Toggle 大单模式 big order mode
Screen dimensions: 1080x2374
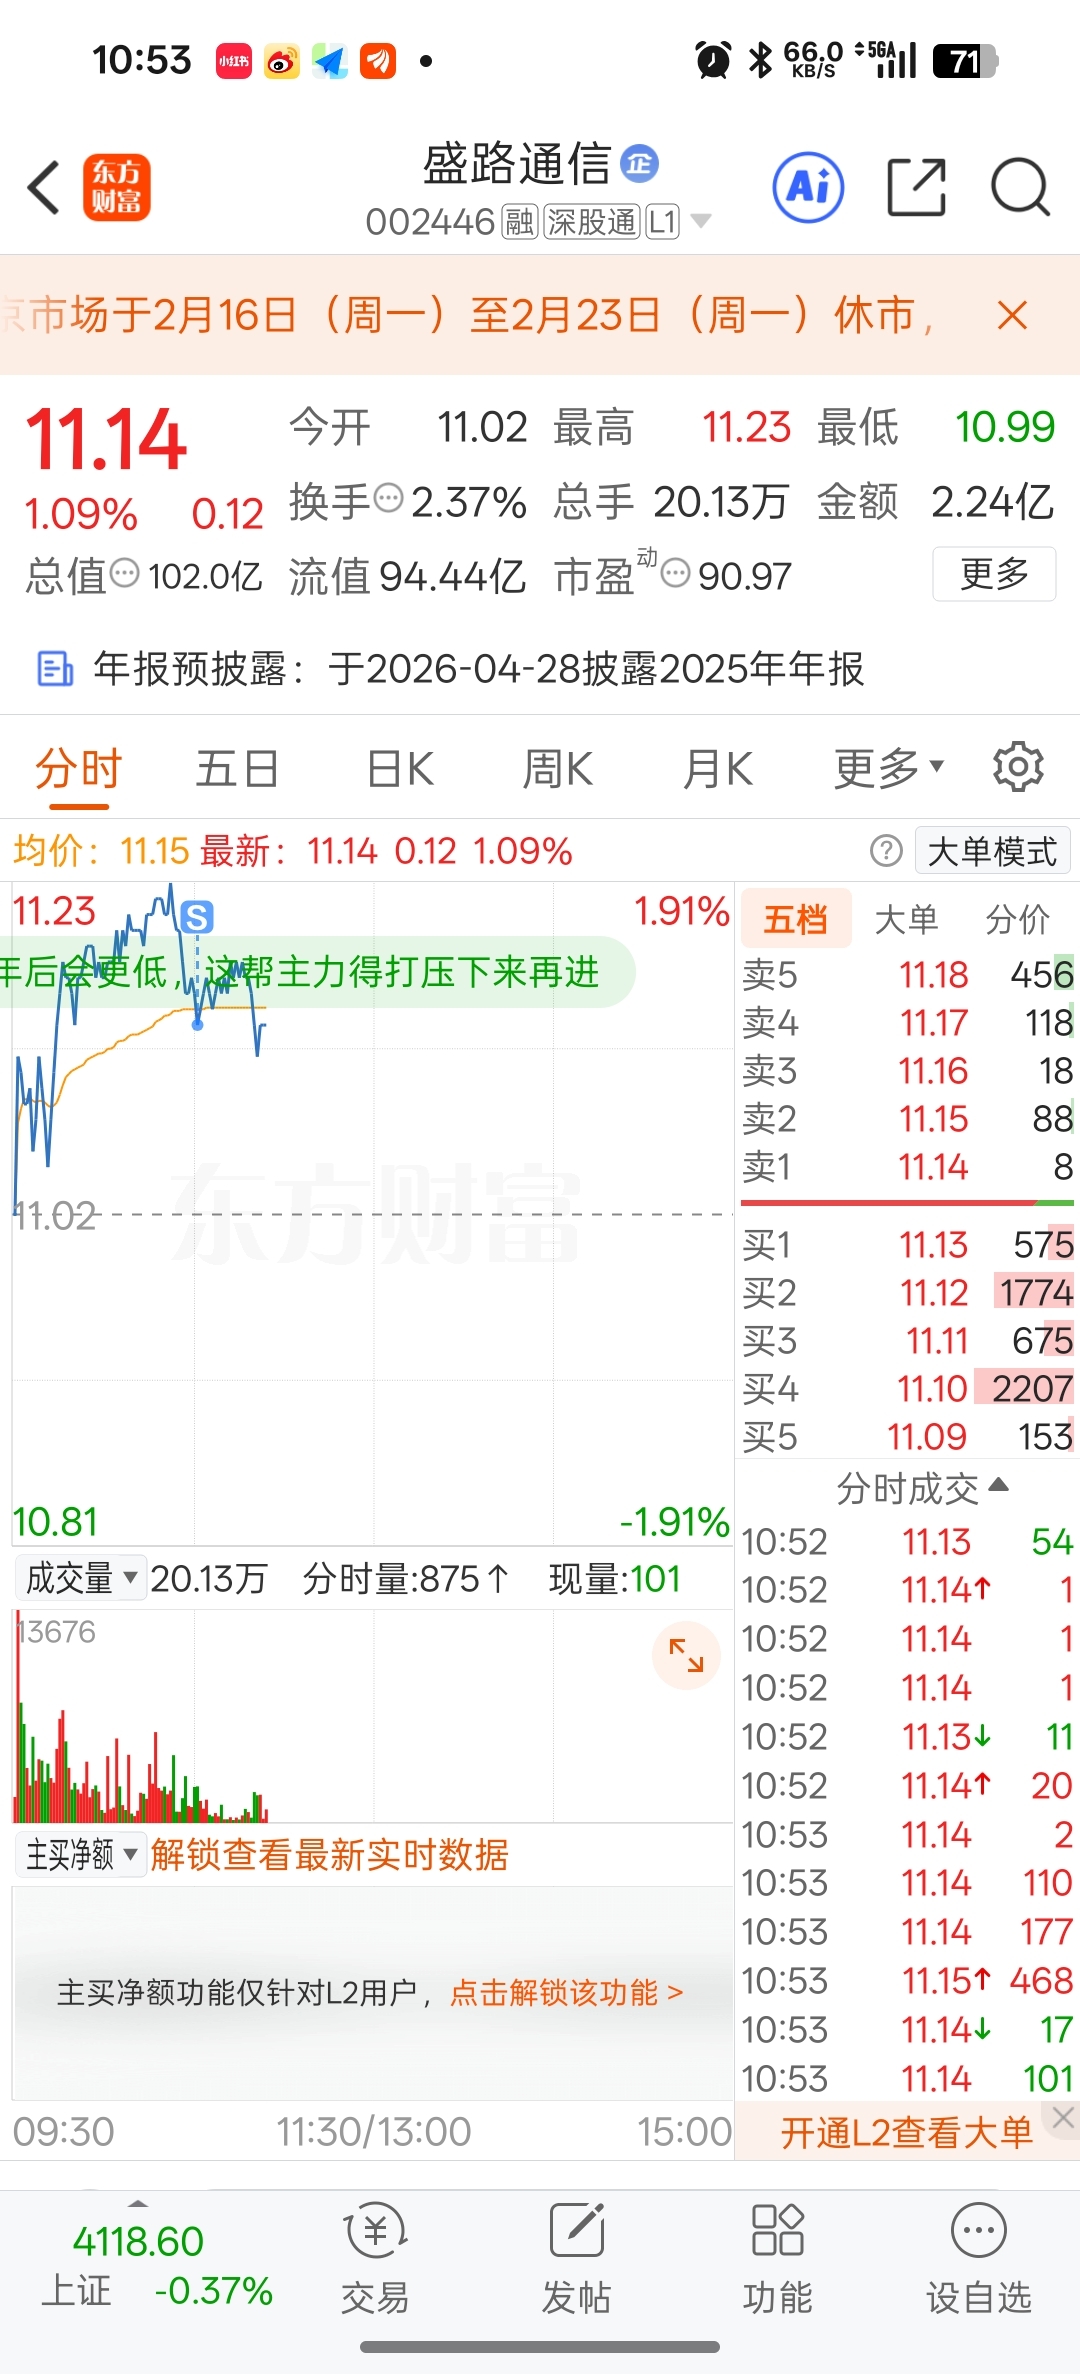992,852
